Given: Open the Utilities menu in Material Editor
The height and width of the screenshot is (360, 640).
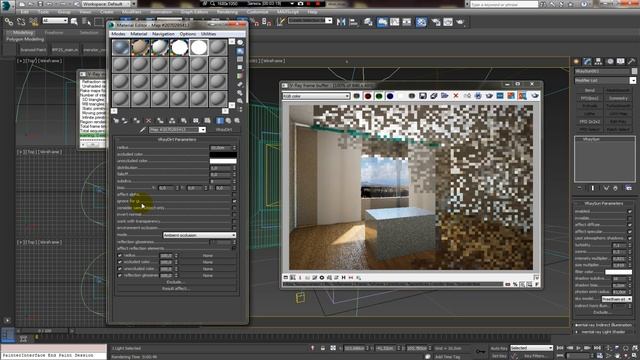Looking at the screenshot, I should (x=209, y=34).
